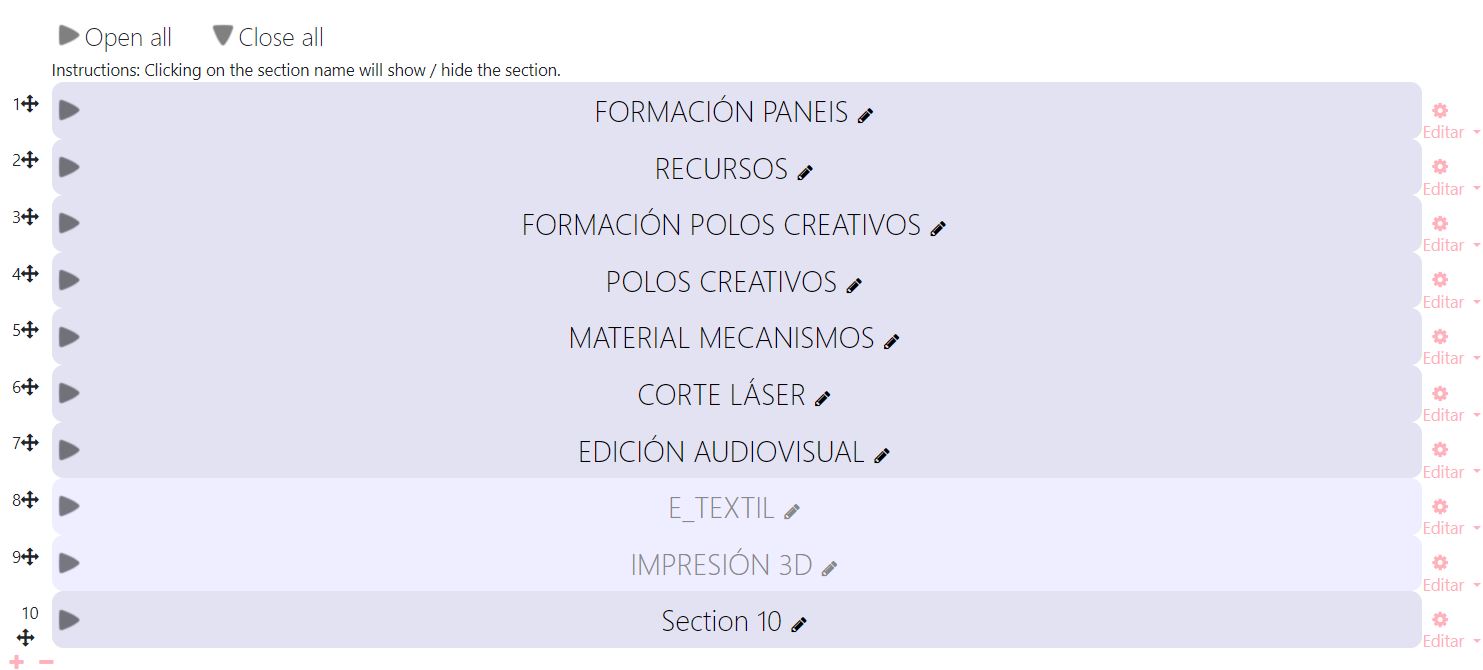
Task: Open the Editar dropdown for RECURSOS
Action: click(1449, 189)
